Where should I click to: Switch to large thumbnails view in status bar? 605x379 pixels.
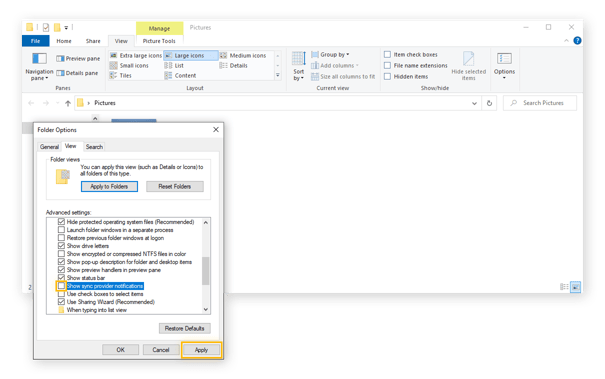(575, 287)
